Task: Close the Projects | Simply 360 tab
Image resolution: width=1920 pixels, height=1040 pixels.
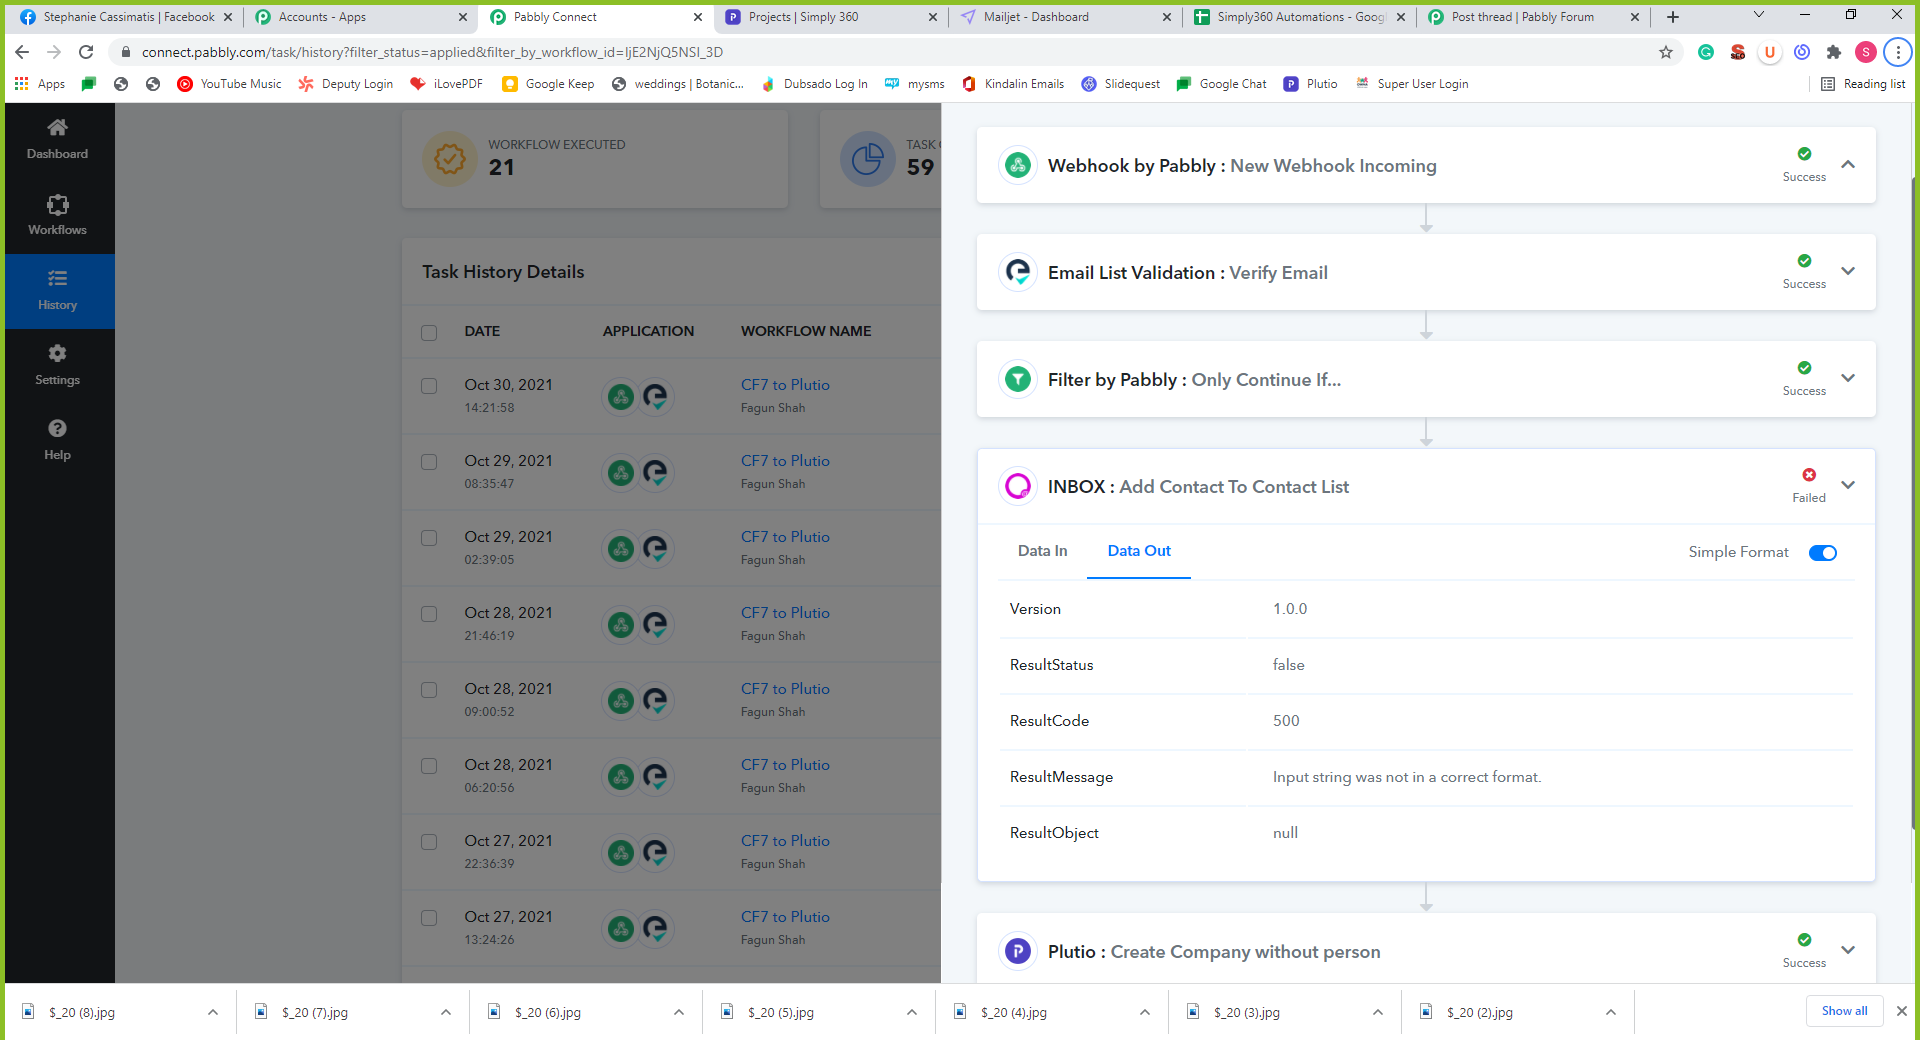Action: pos(933,17)
